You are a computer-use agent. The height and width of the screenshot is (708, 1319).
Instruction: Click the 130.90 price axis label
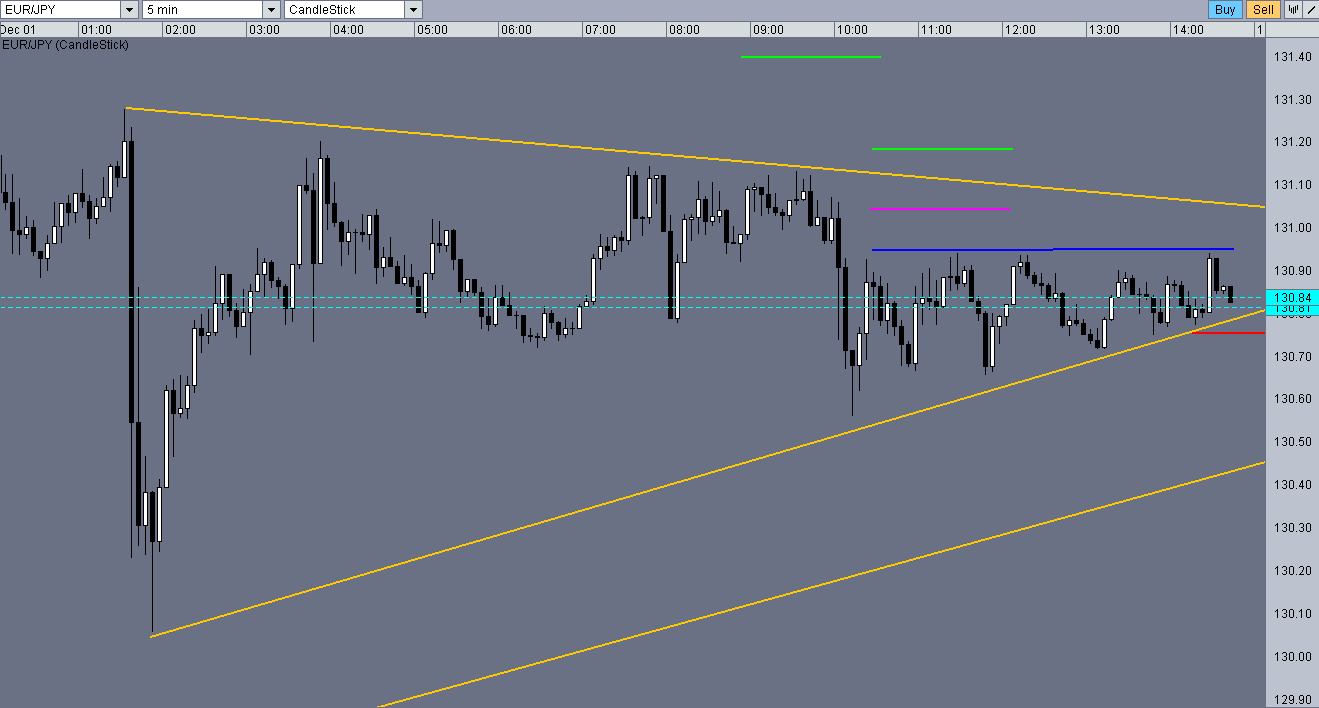tap(1293, 271)
